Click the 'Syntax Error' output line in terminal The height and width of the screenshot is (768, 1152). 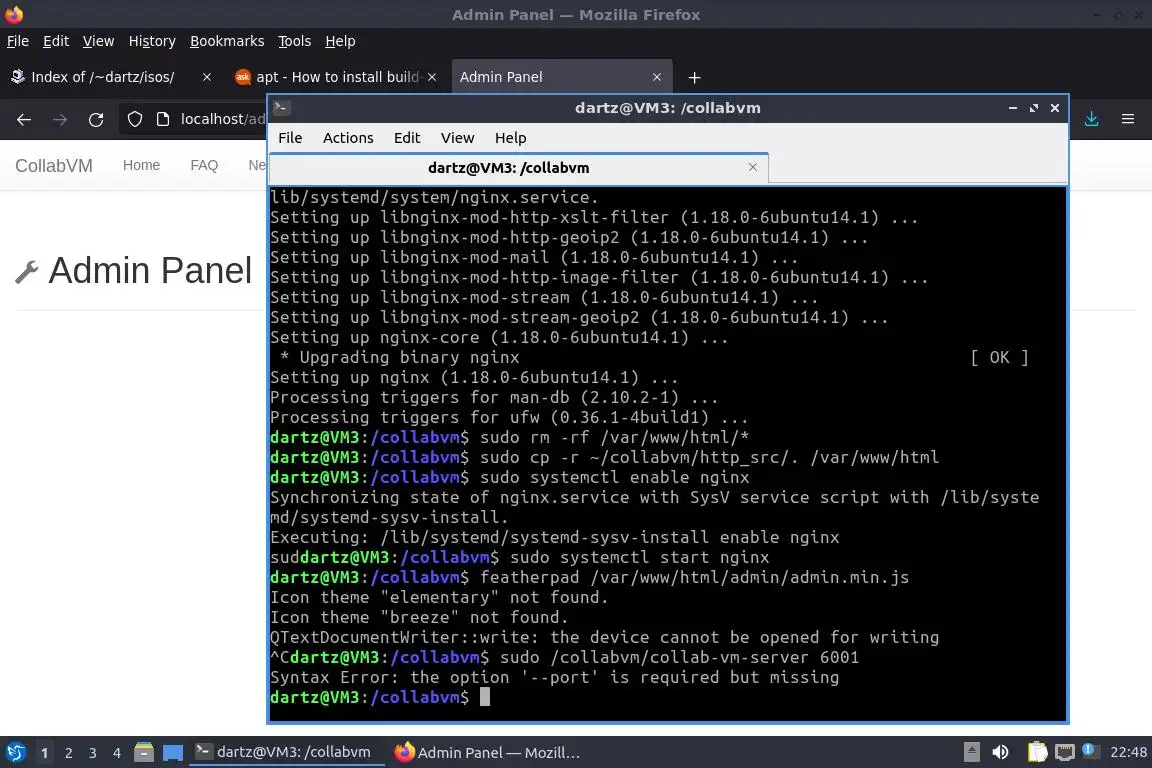coord(555,678)
